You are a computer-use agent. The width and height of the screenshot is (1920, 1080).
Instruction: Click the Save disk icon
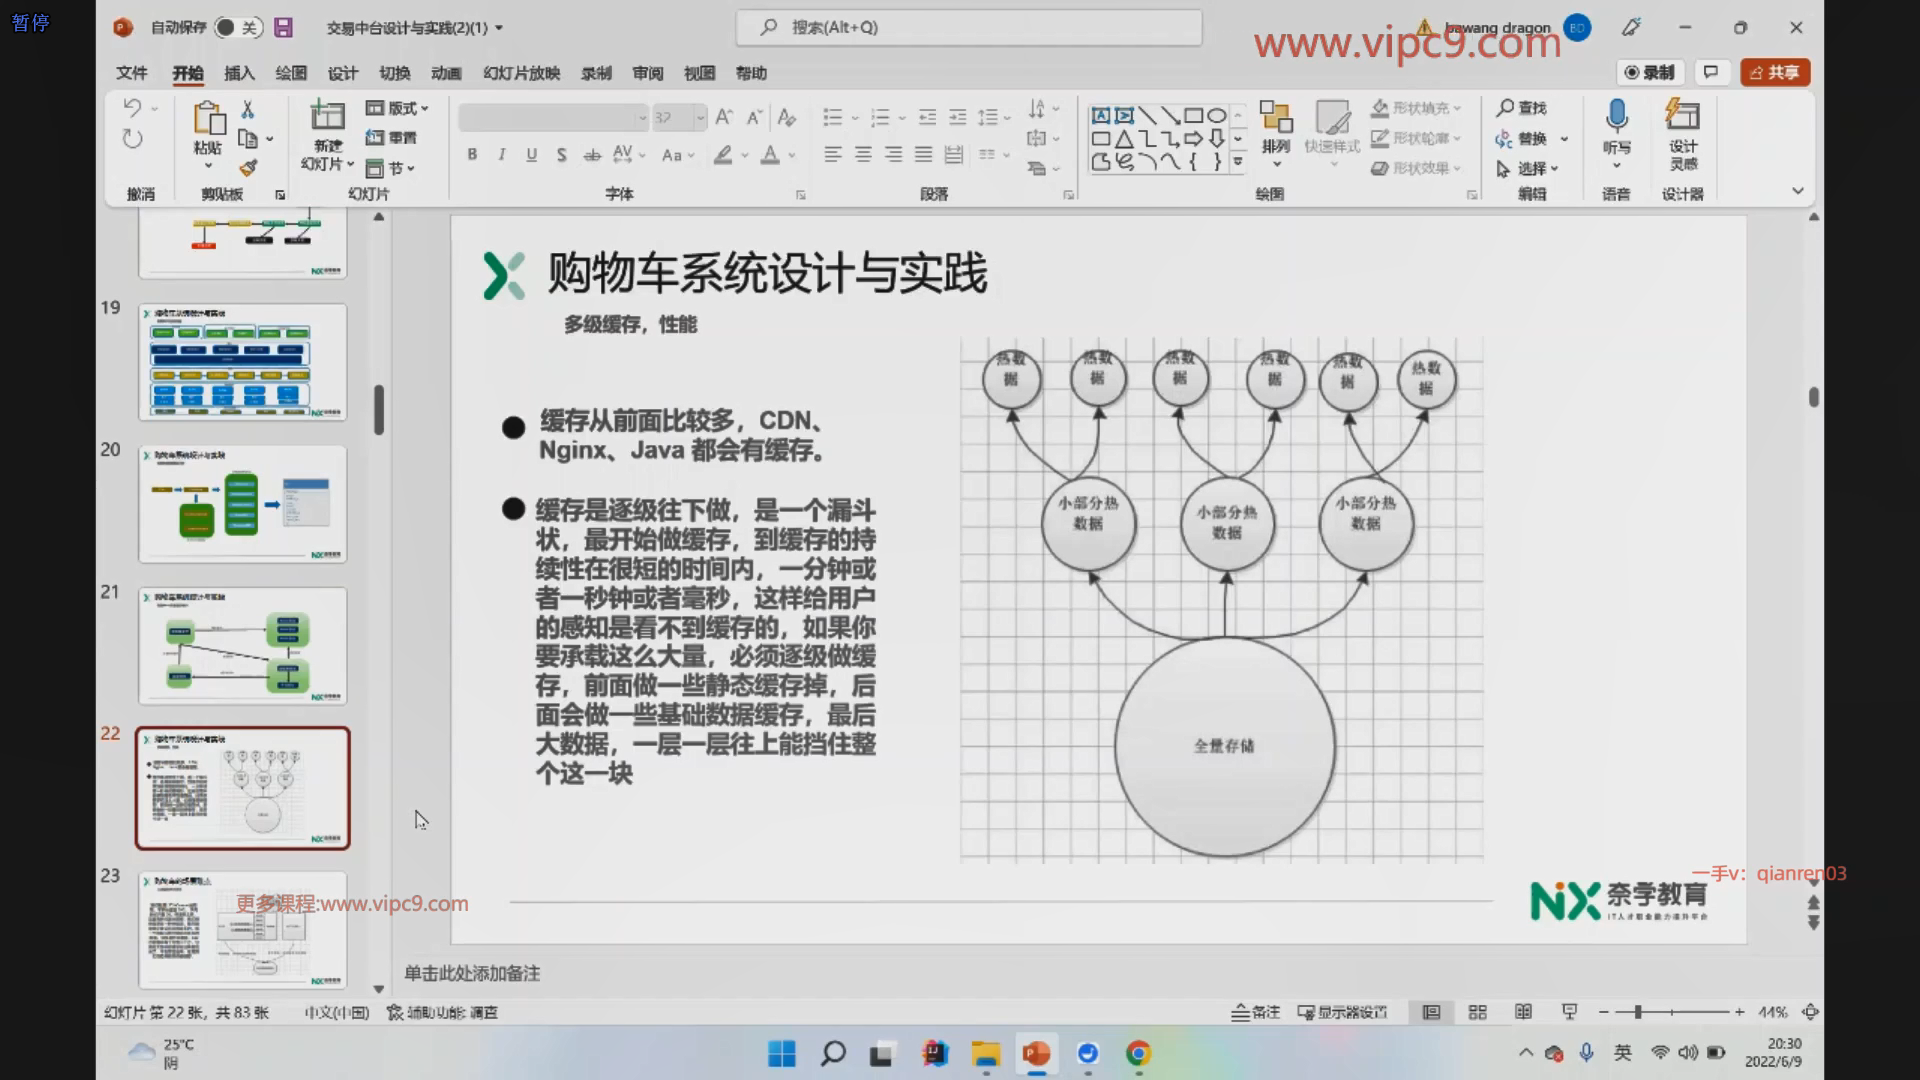pos(284,28)
